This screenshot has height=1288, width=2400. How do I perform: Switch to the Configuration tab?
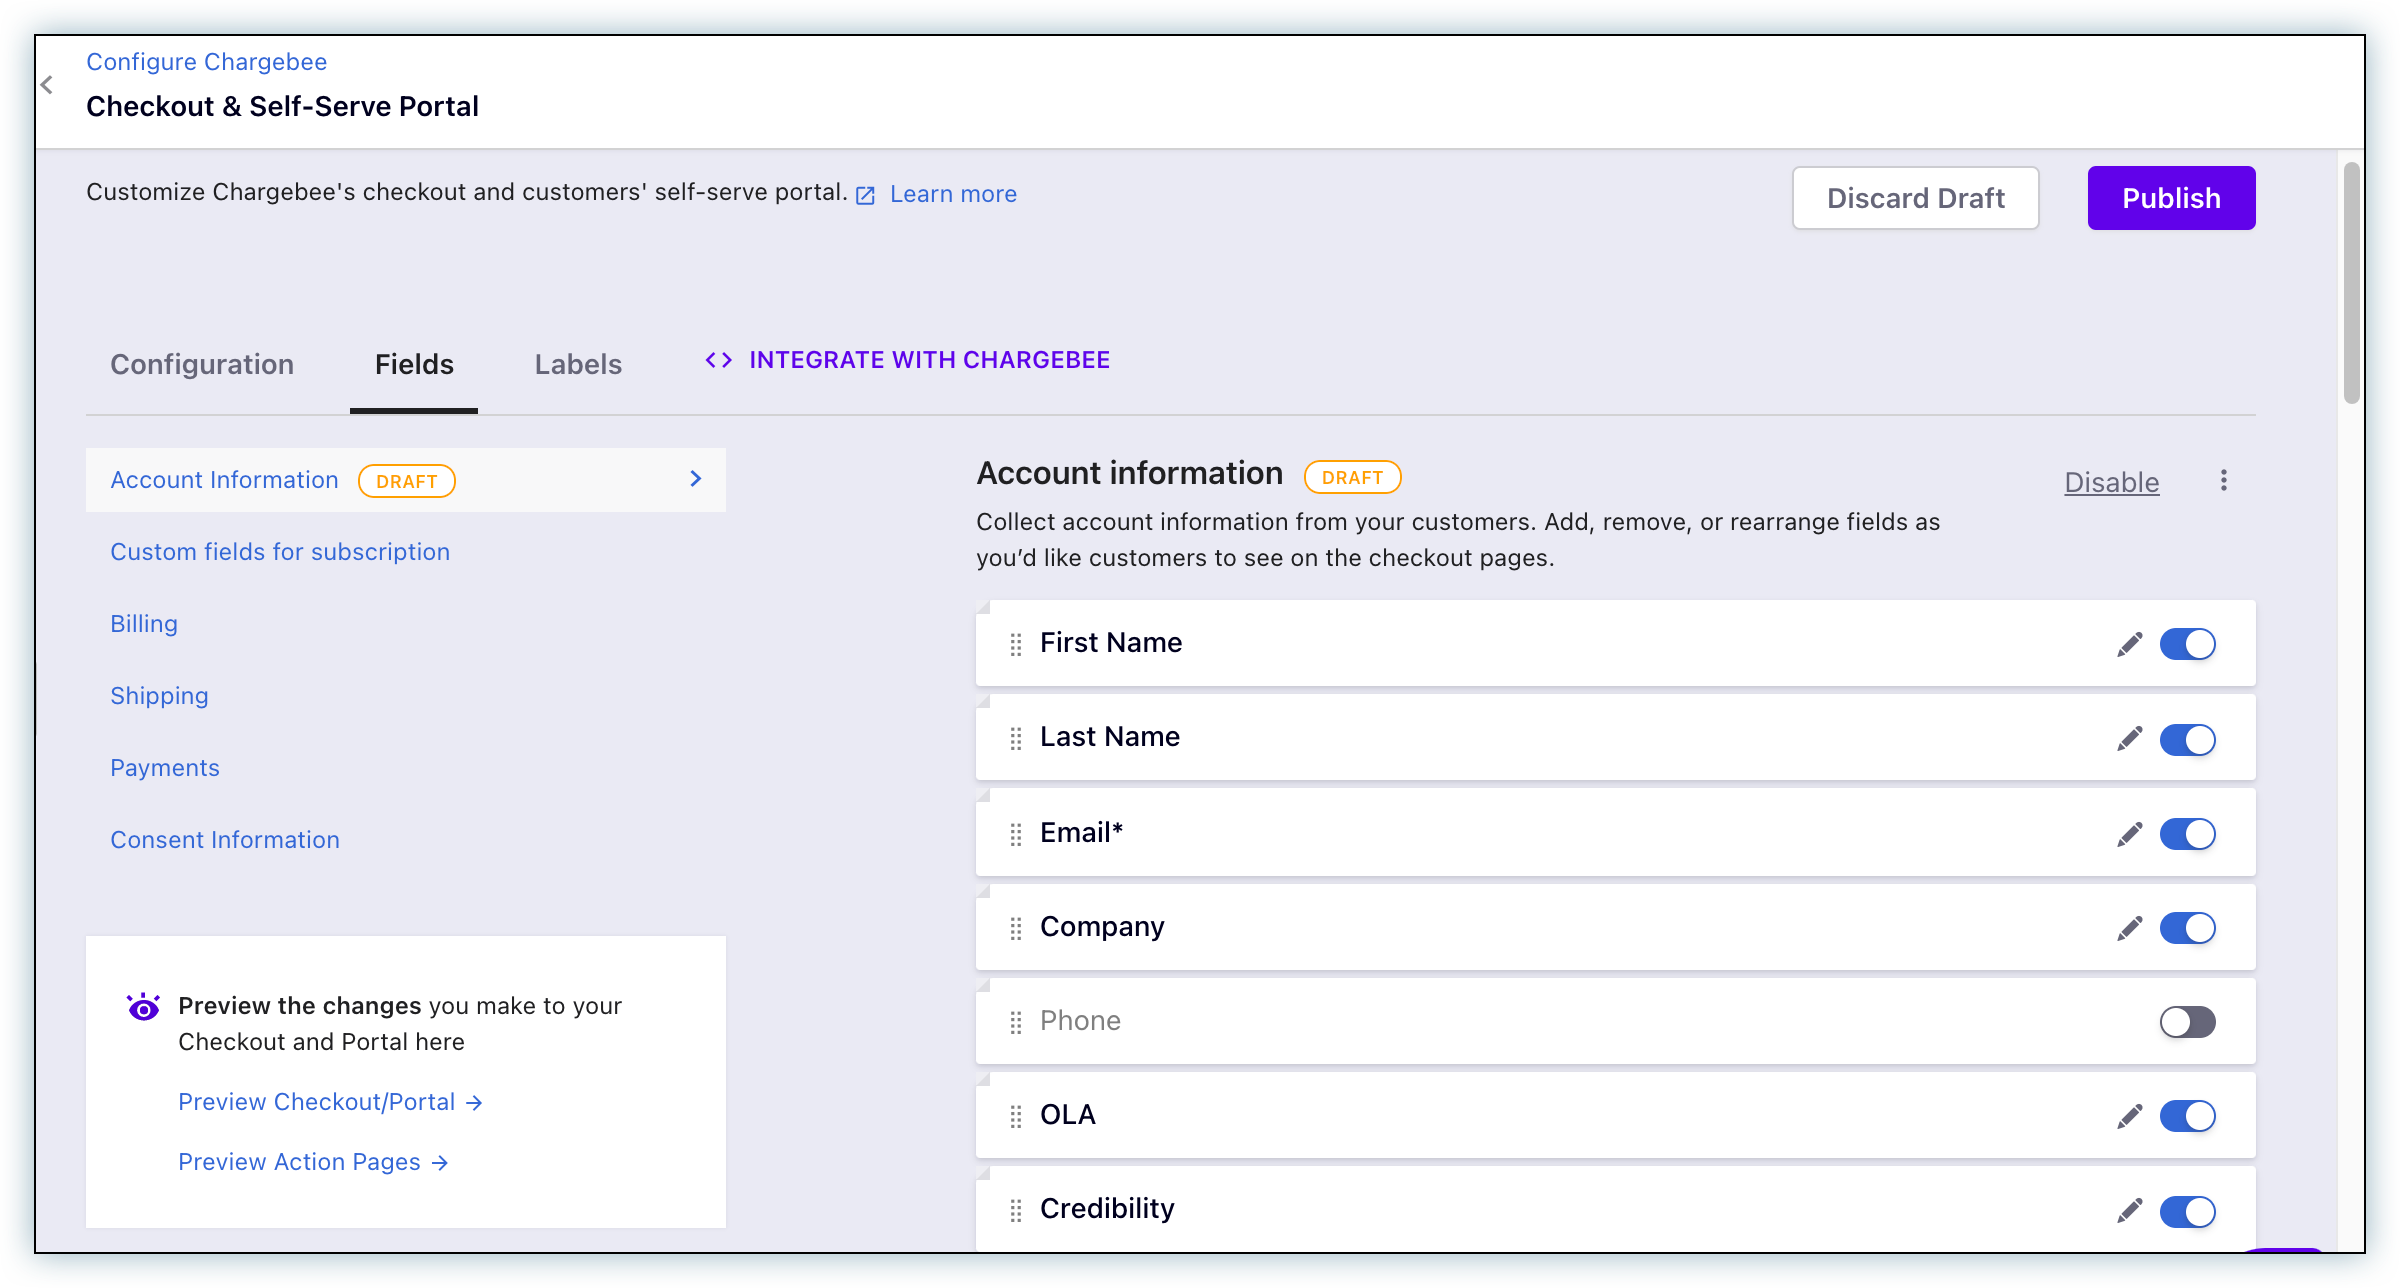coord(202,364)
